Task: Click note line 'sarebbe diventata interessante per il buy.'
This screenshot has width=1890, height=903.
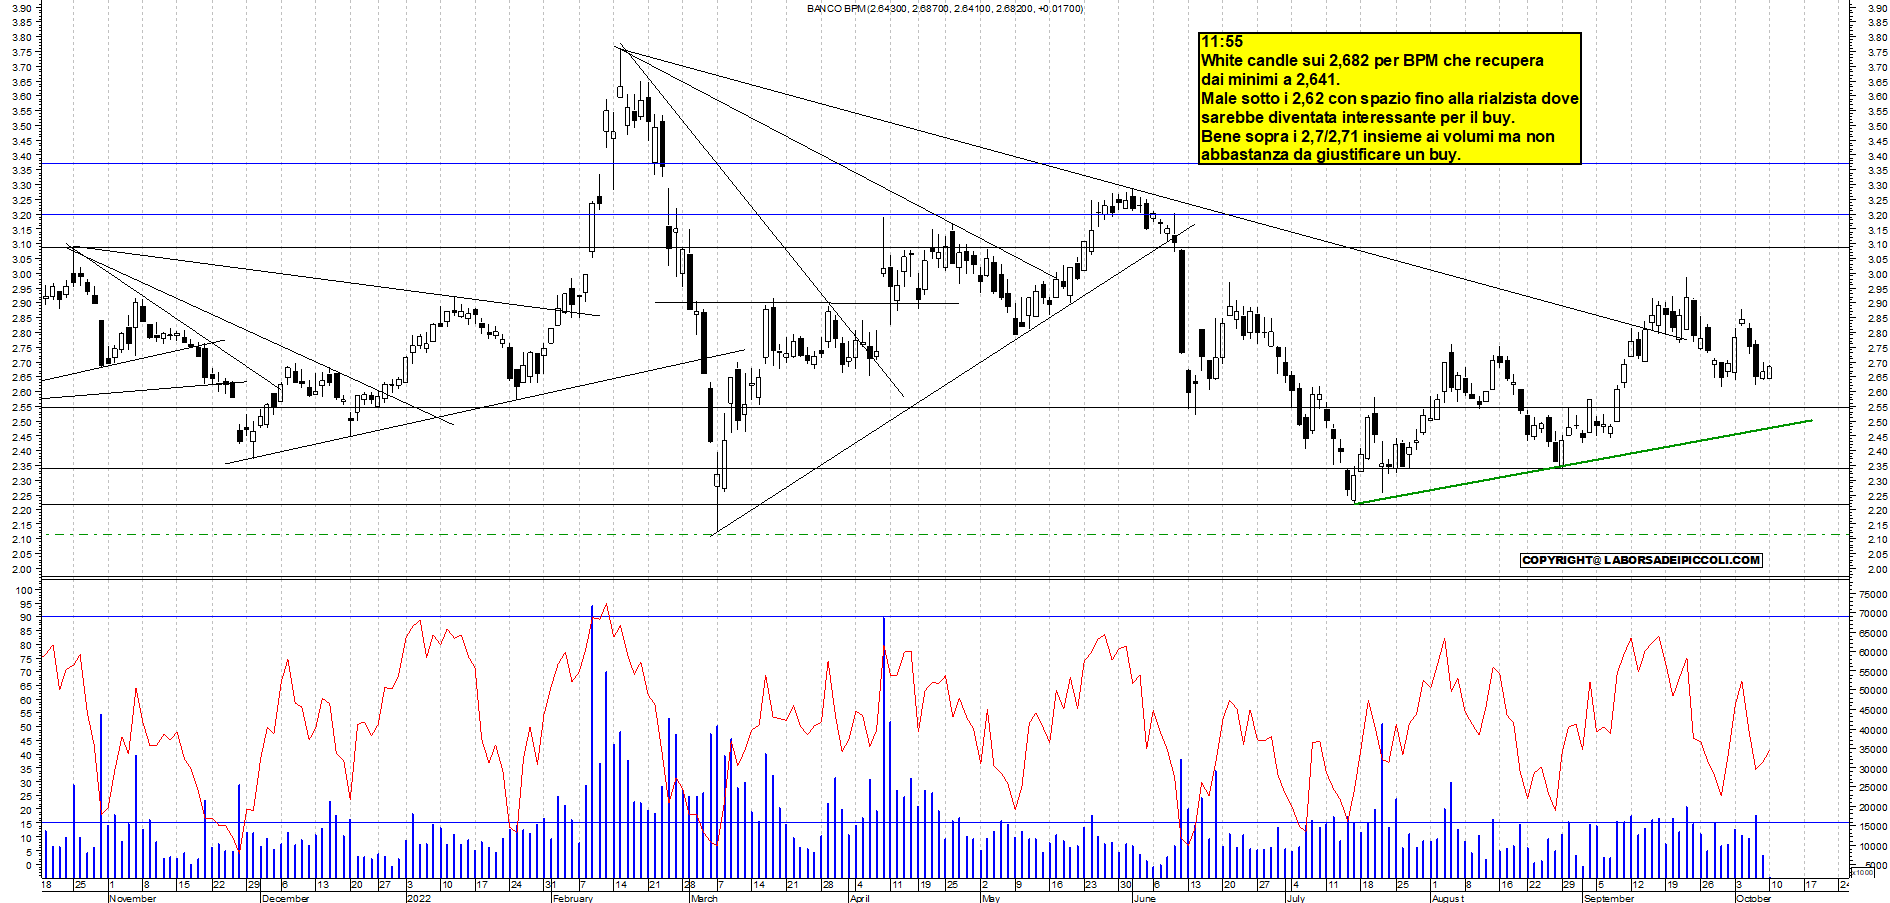Action: click(1358, 118)
